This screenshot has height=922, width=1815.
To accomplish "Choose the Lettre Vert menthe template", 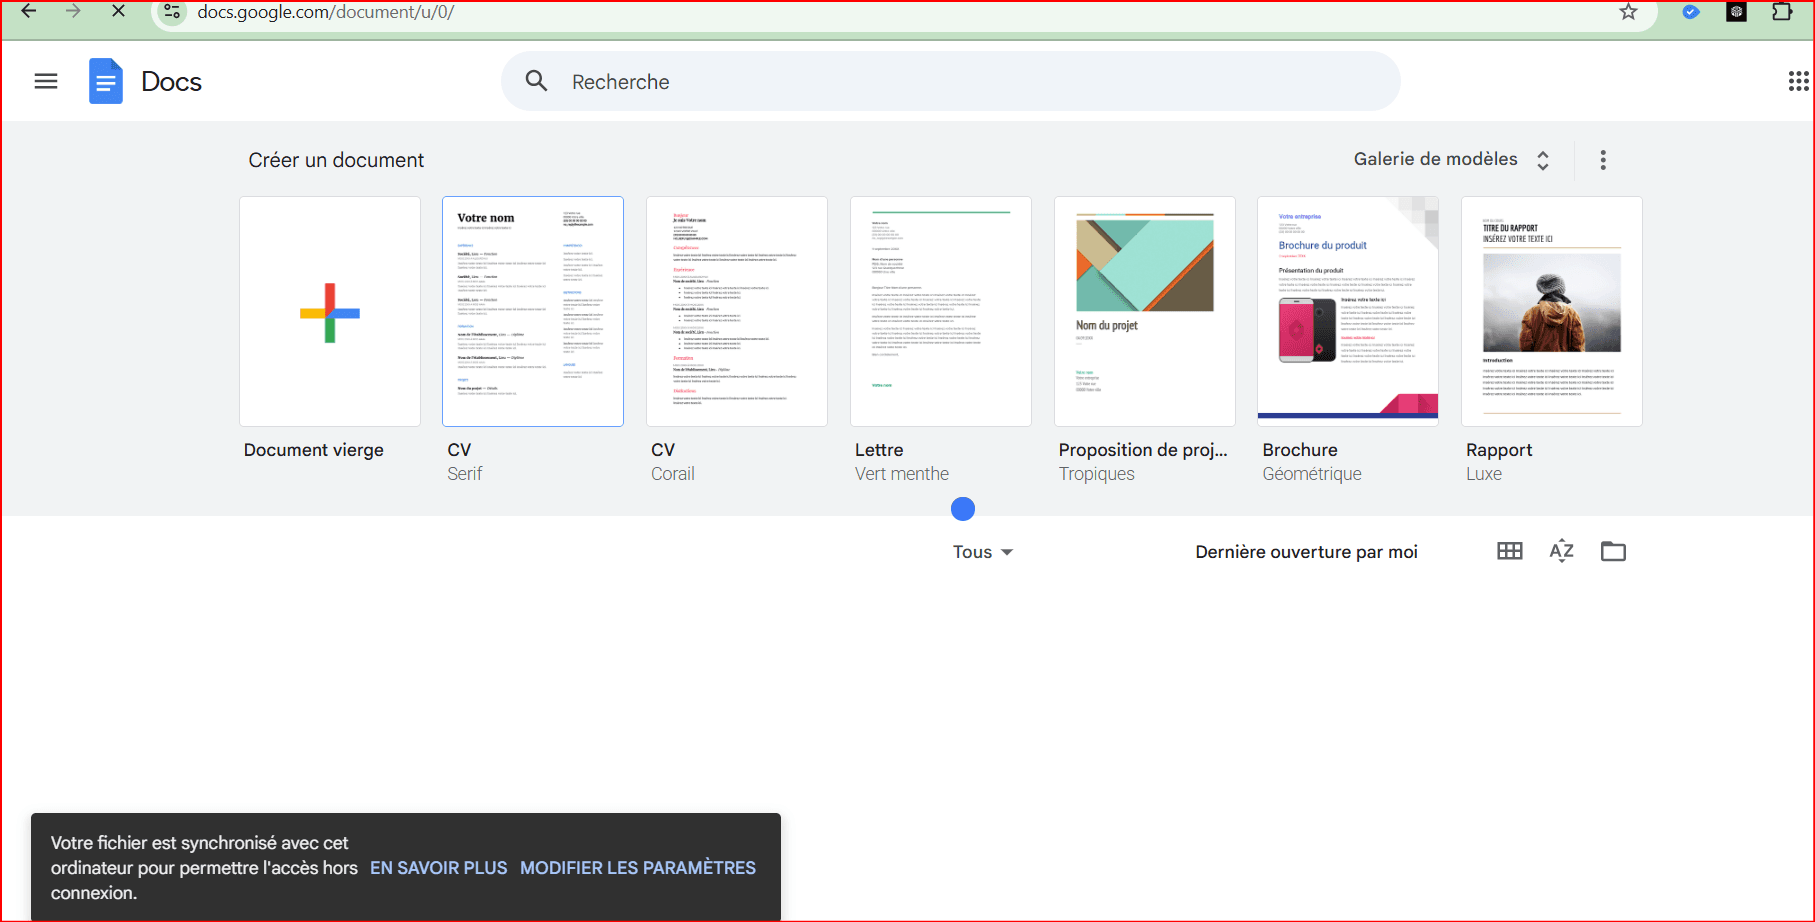I will (x=940, y=312).
